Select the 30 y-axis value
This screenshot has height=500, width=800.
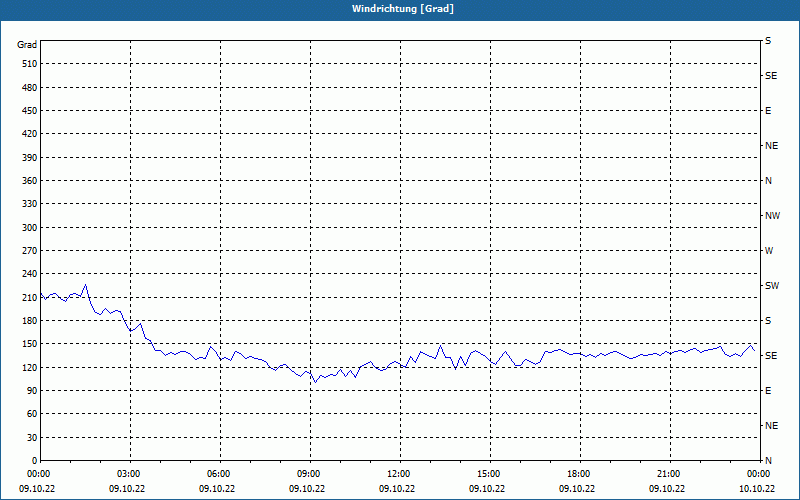32,438
